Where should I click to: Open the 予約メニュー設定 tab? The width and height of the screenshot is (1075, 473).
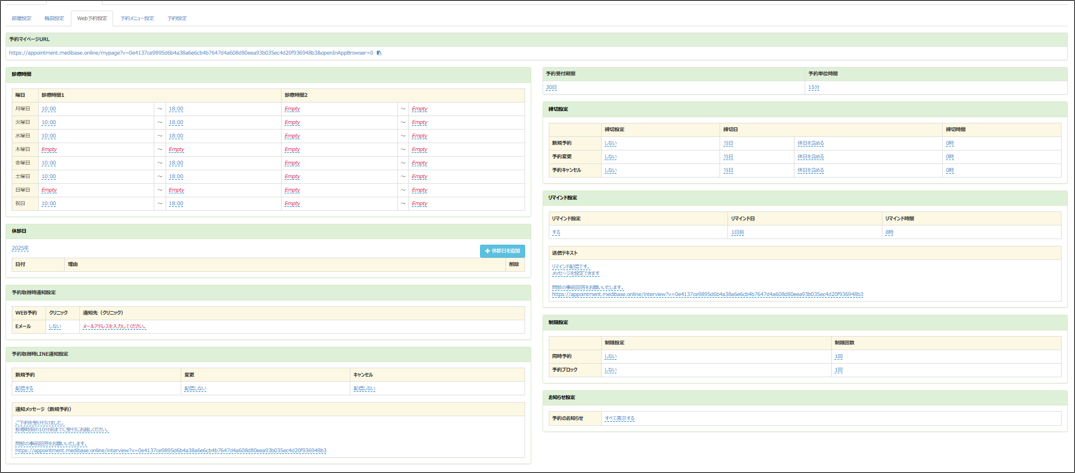point(137,18)
